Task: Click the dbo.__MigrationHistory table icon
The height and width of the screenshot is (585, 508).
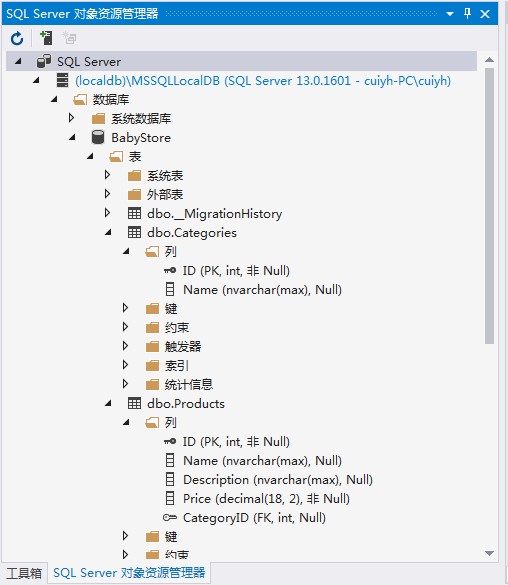Action: pos(134,213)
